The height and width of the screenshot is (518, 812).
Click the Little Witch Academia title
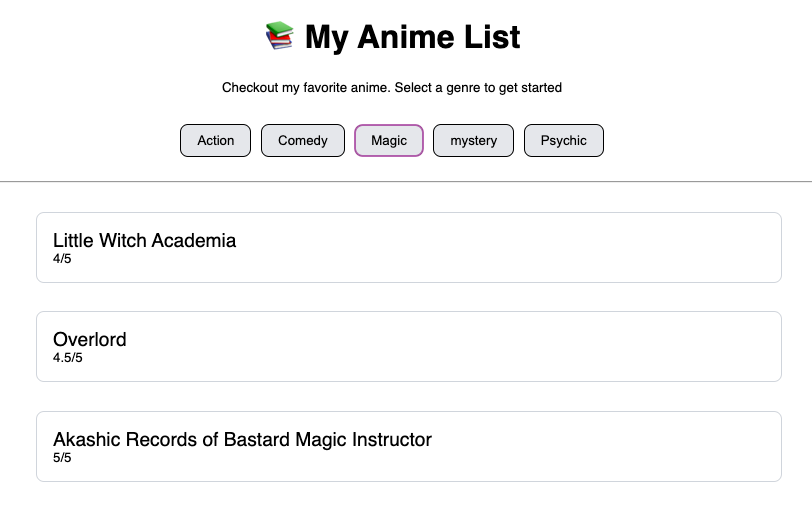coord(144,240)
